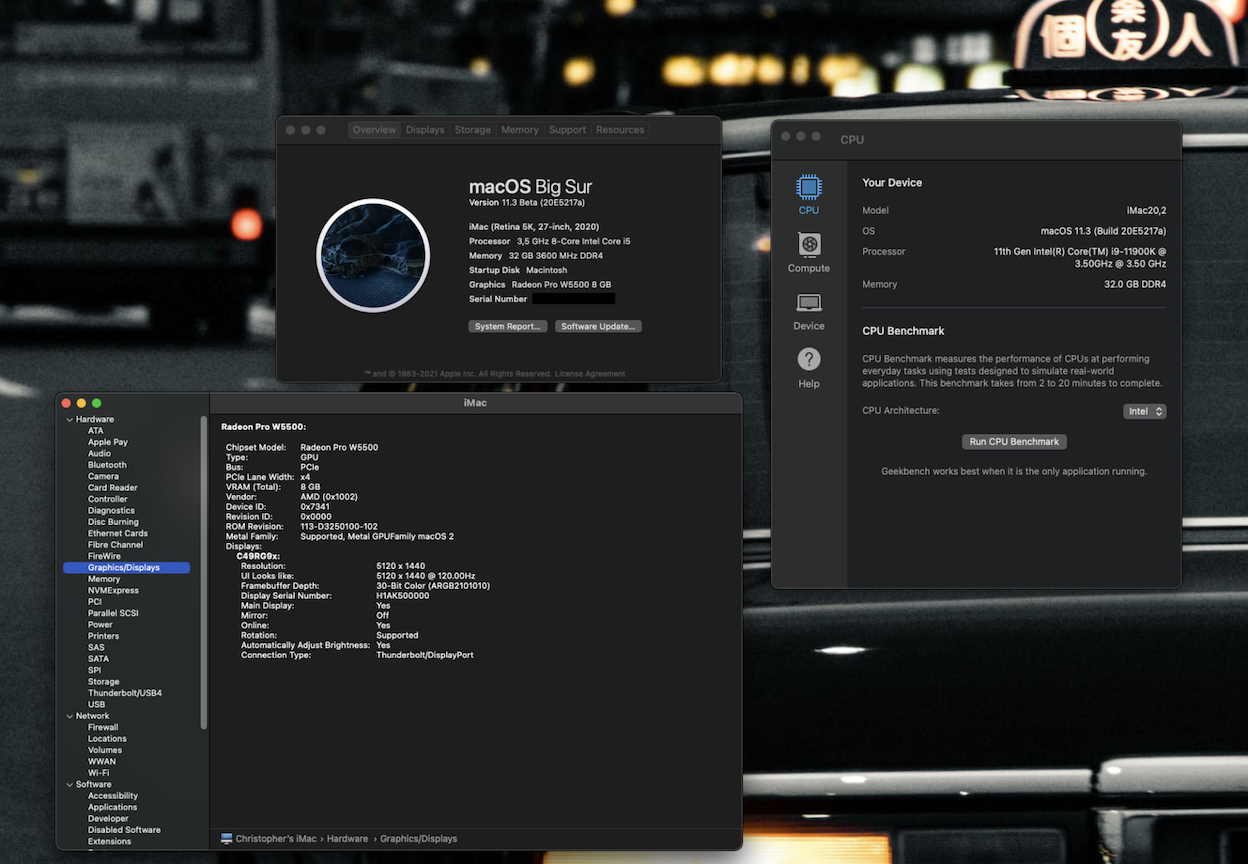
Task: Click the System Information sidebar scrollbar
Action: coord(204,572)
